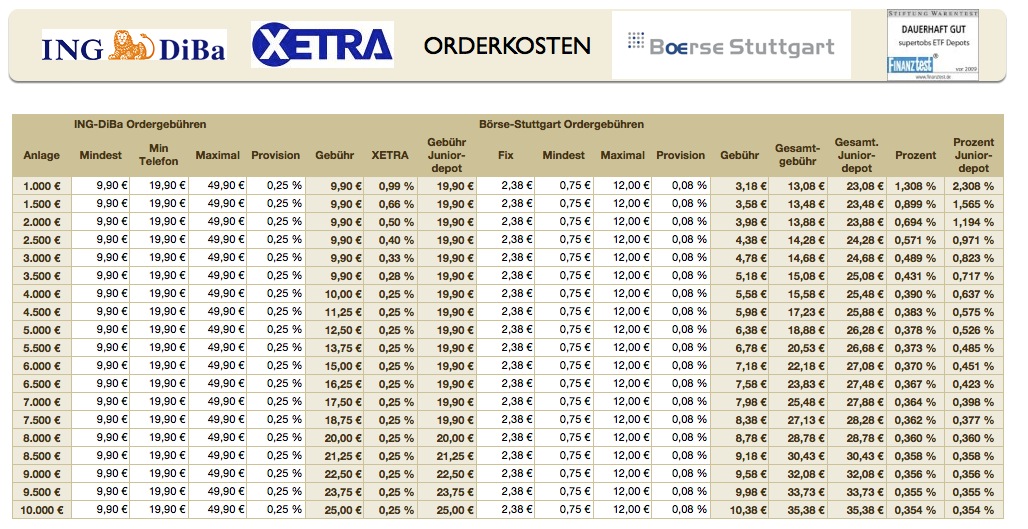The height and width of the screenshot is (529, 1028).
Task: Click the 'Prozent Junior-depot' column header
Action: [x=974, y=155]
